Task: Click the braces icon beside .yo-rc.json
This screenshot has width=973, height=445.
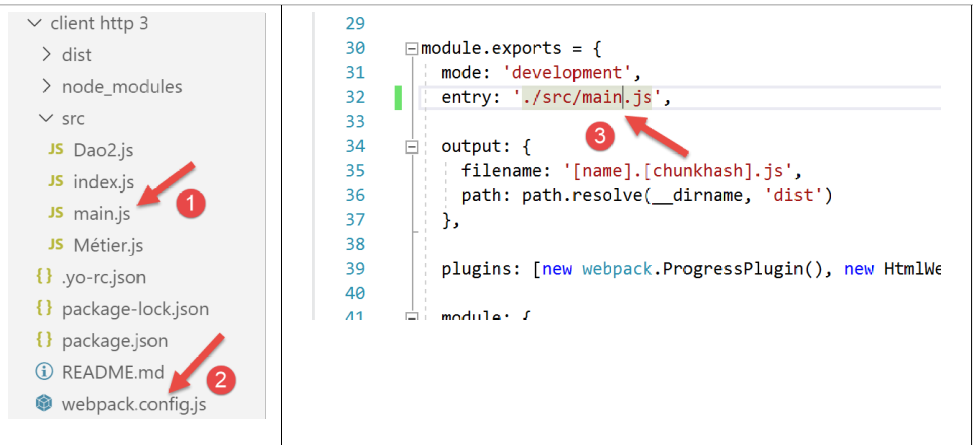Action: coord(43,277)
